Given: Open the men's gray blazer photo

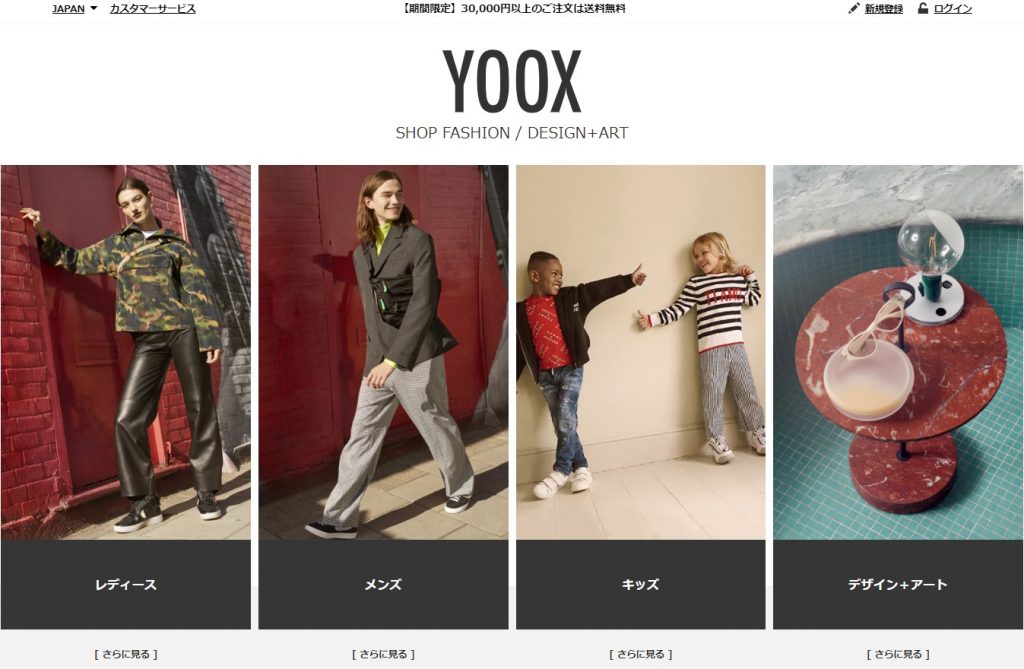Looking at the screenshot, I should pyautogui.click(x=383, y=353).
